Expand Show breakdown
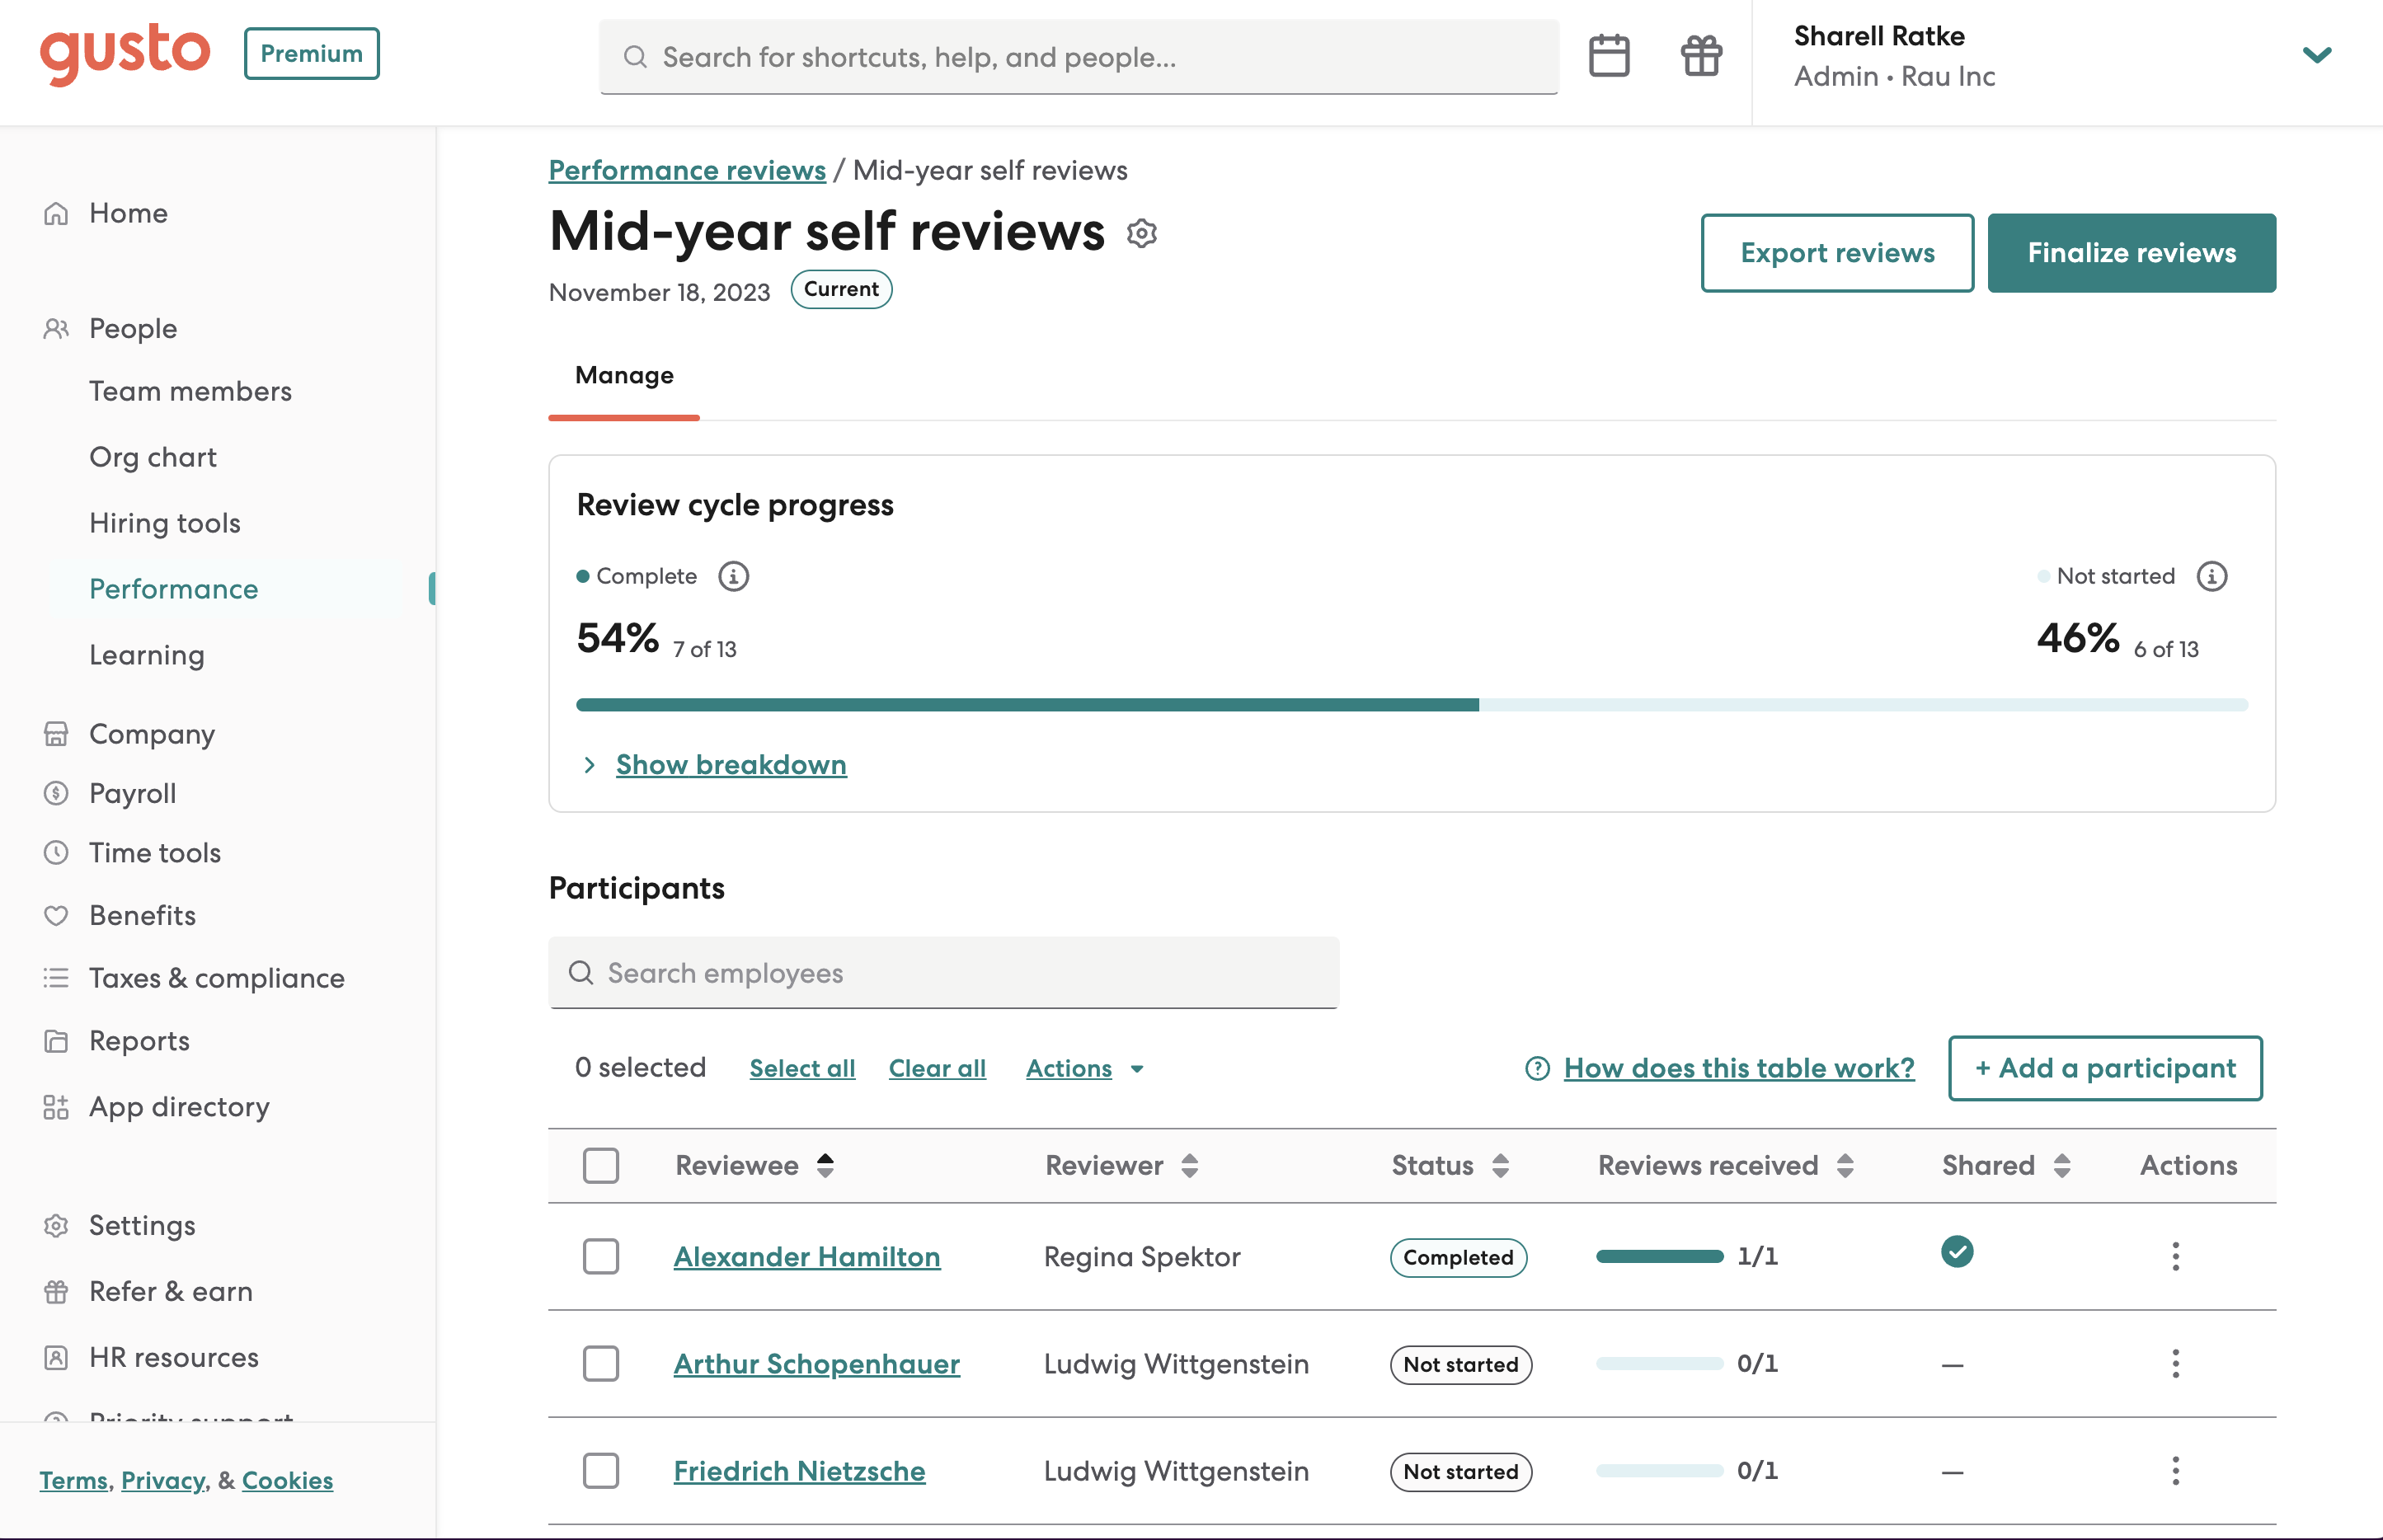This screenshot has width=2383, height=1540. (x=731, y=765)
